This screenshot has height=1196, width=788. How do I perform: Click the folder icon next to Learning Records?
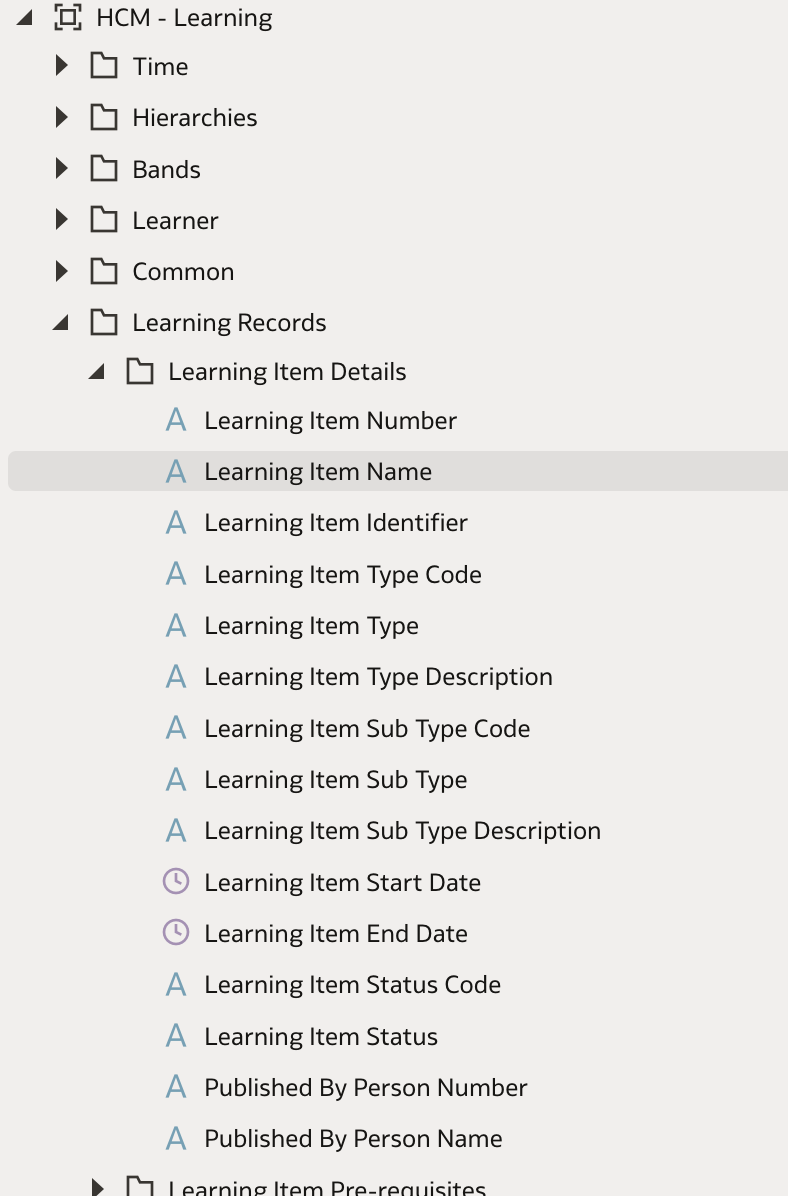[x=104, y=323]
